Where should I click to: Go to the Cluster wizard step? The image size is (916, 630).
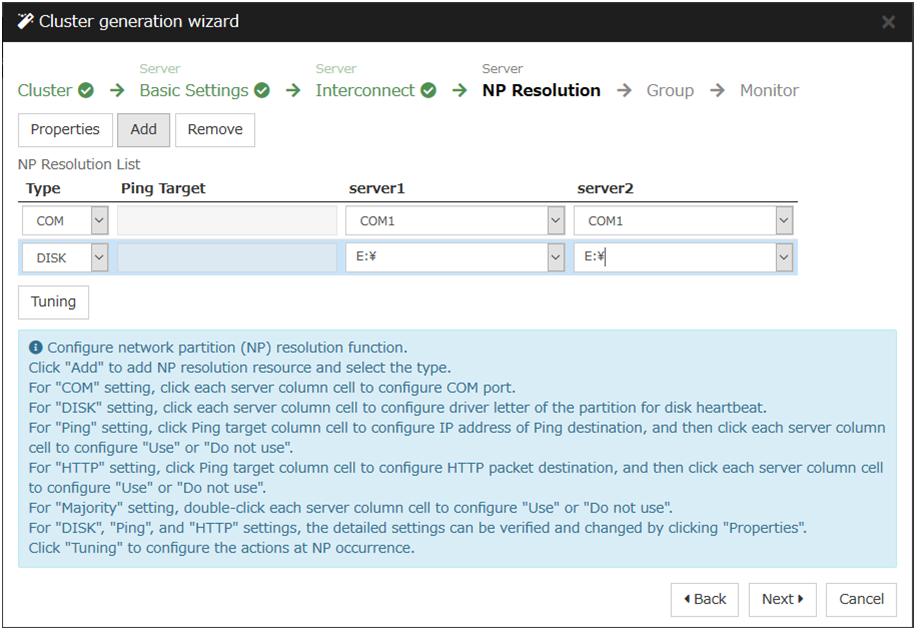[45, 91]
